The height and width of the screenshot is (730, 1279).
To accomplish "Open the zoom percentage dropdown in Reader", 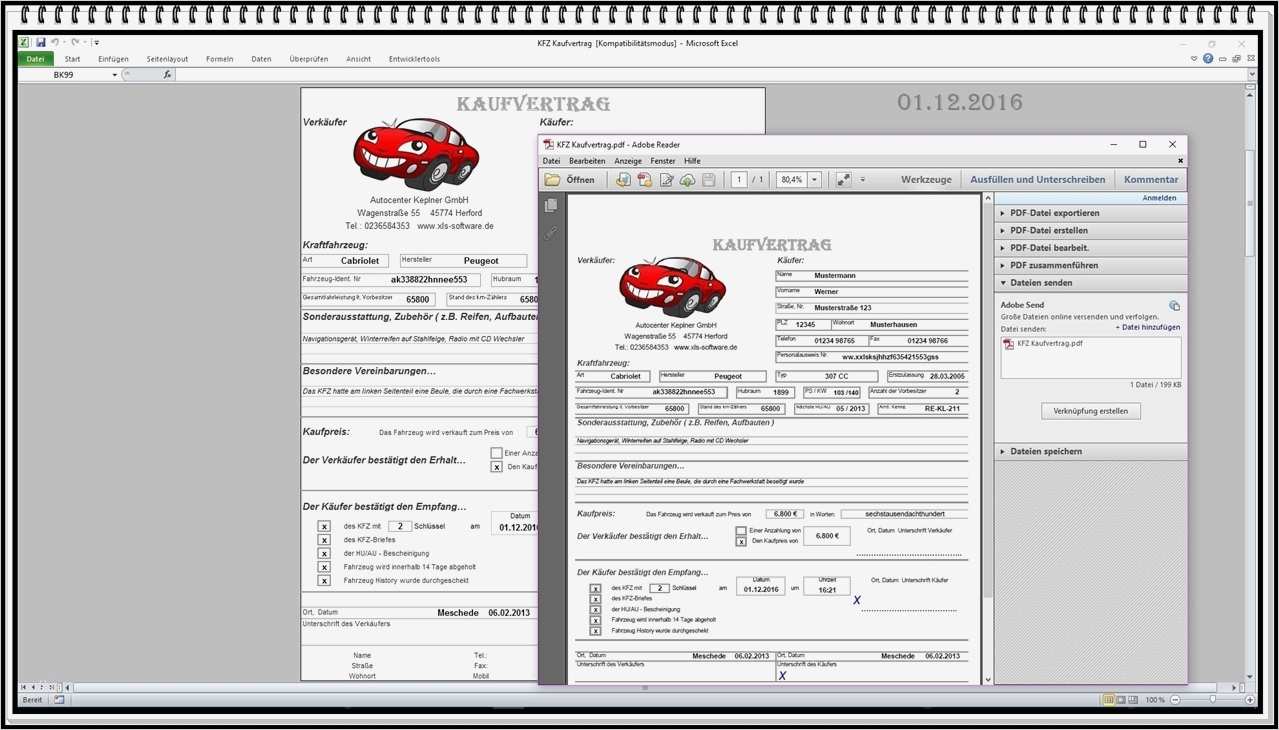I will pyautogui.click(x=815, y=180).
